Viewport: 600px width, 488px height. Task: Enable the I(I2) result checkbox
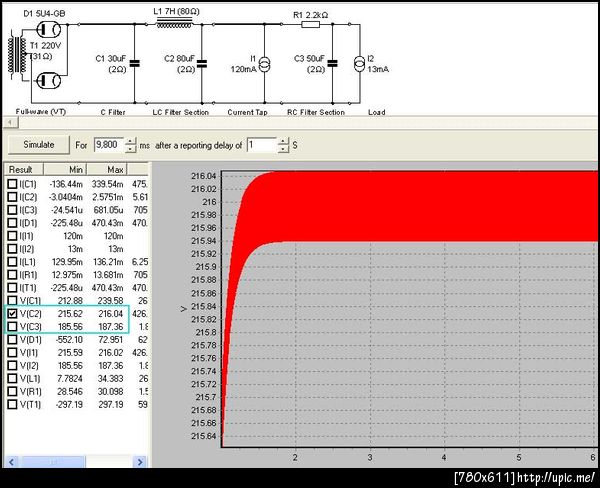13,249
